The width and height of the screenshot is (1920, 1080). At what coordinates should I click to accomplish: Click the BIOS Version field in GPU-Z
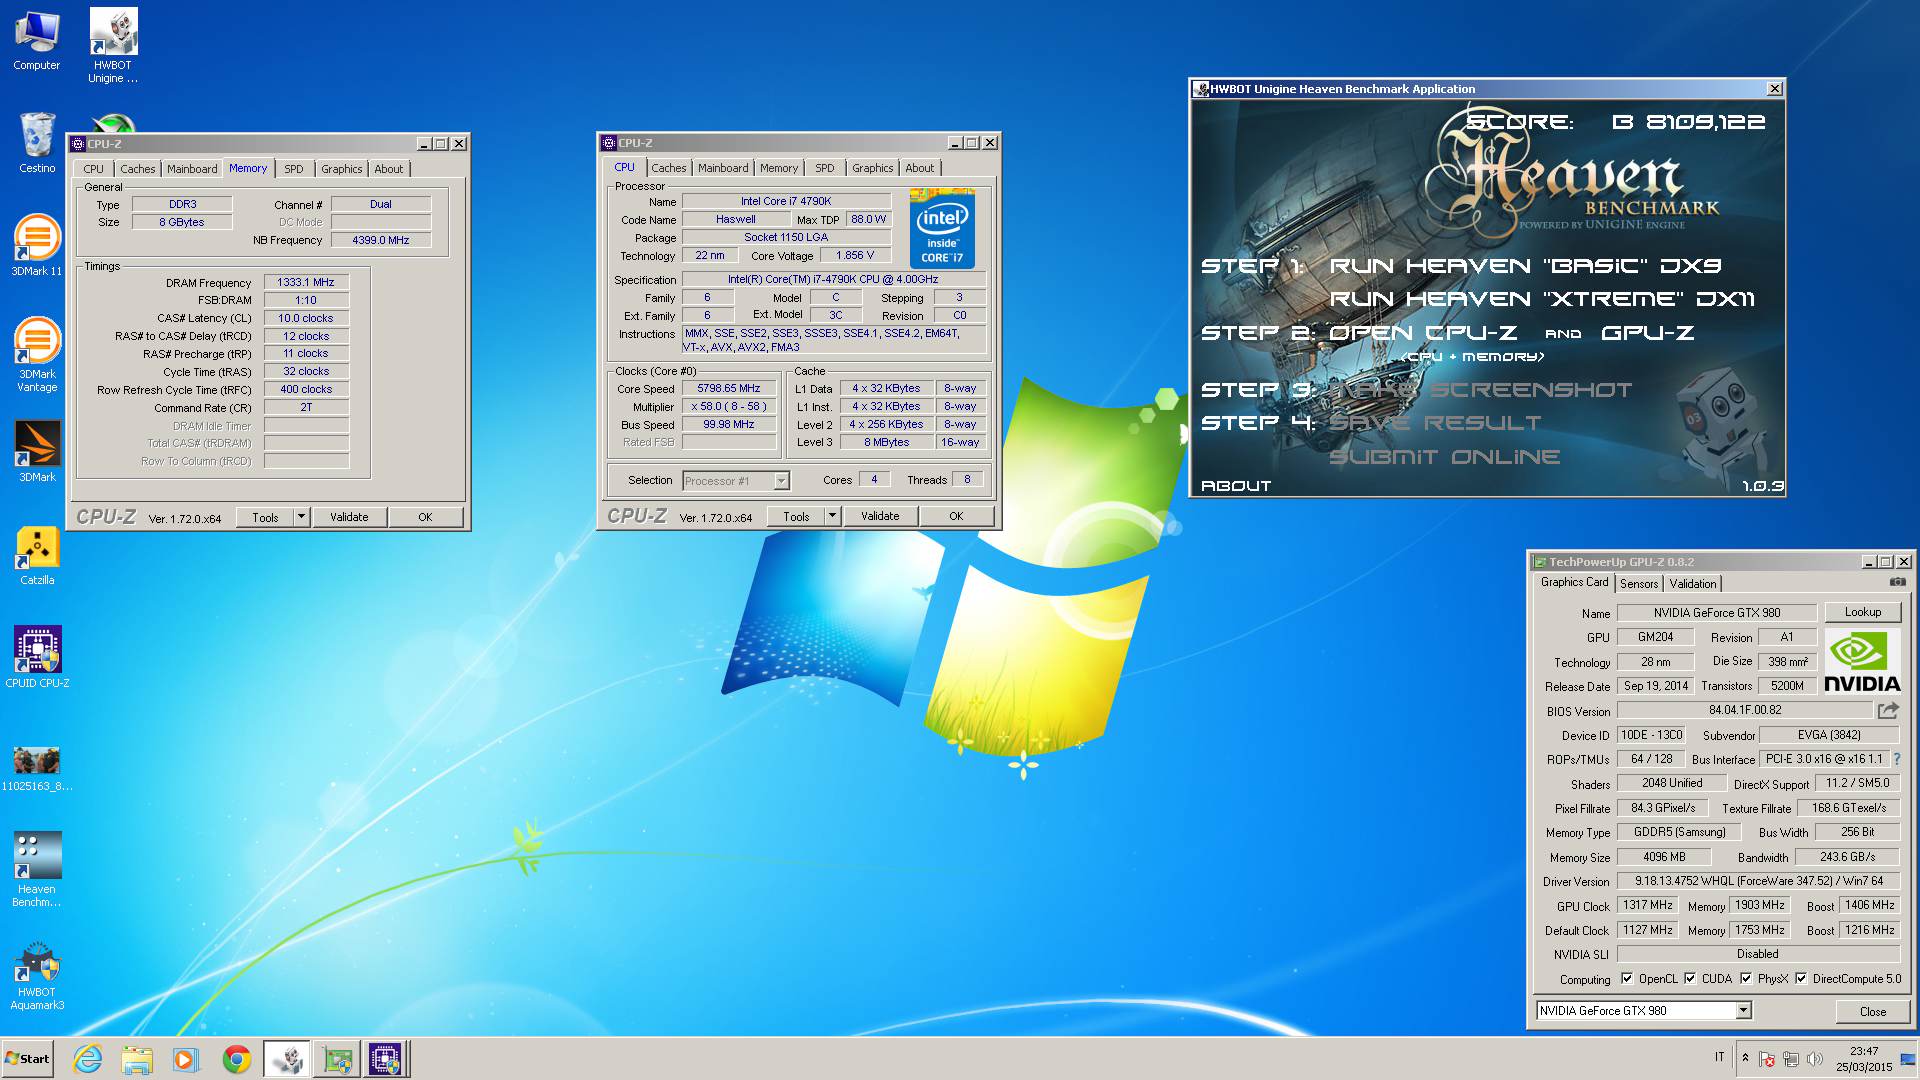click(x=1744, y=710)
